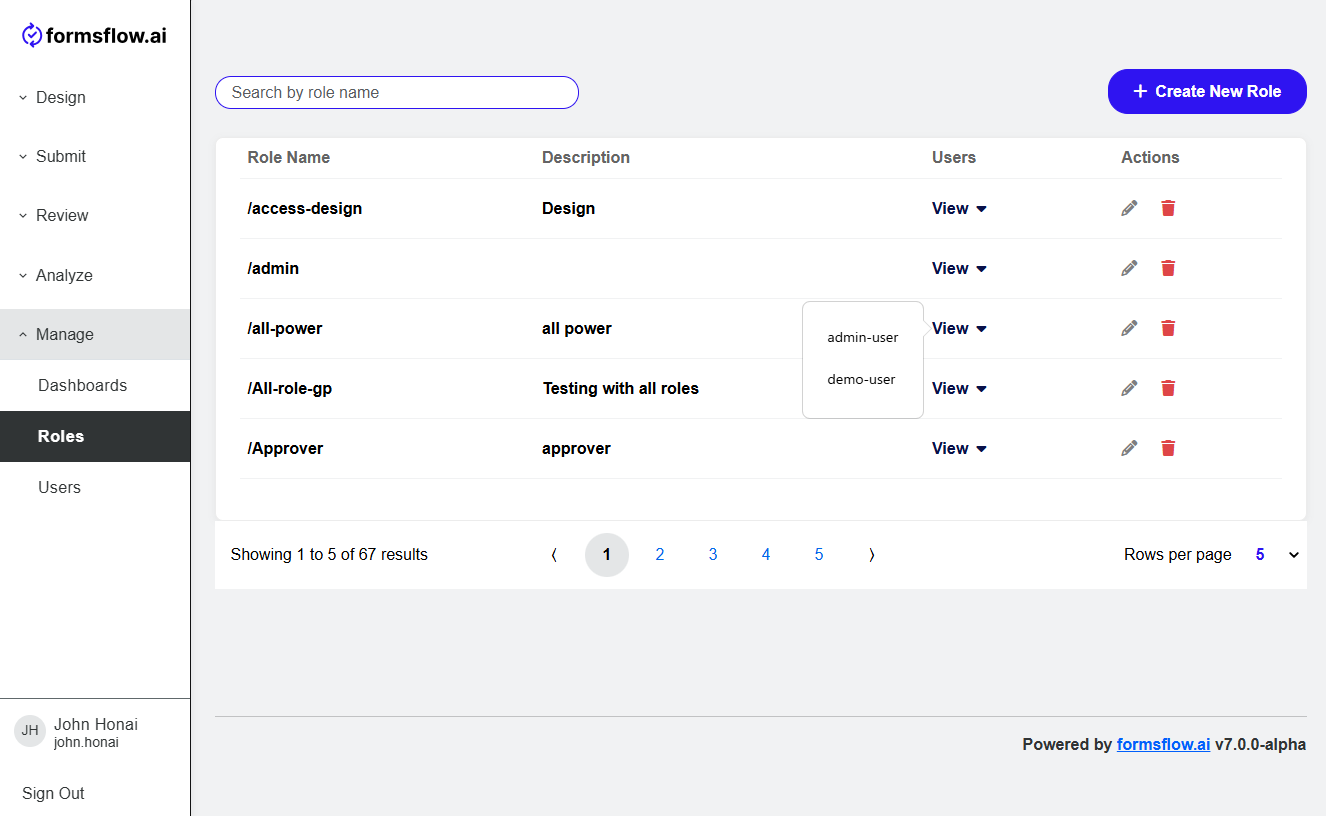Image resolution: width=1326 pixels, height=816 pixels.
Task: Expand the Review sidebar section
Action: [95, 215]
